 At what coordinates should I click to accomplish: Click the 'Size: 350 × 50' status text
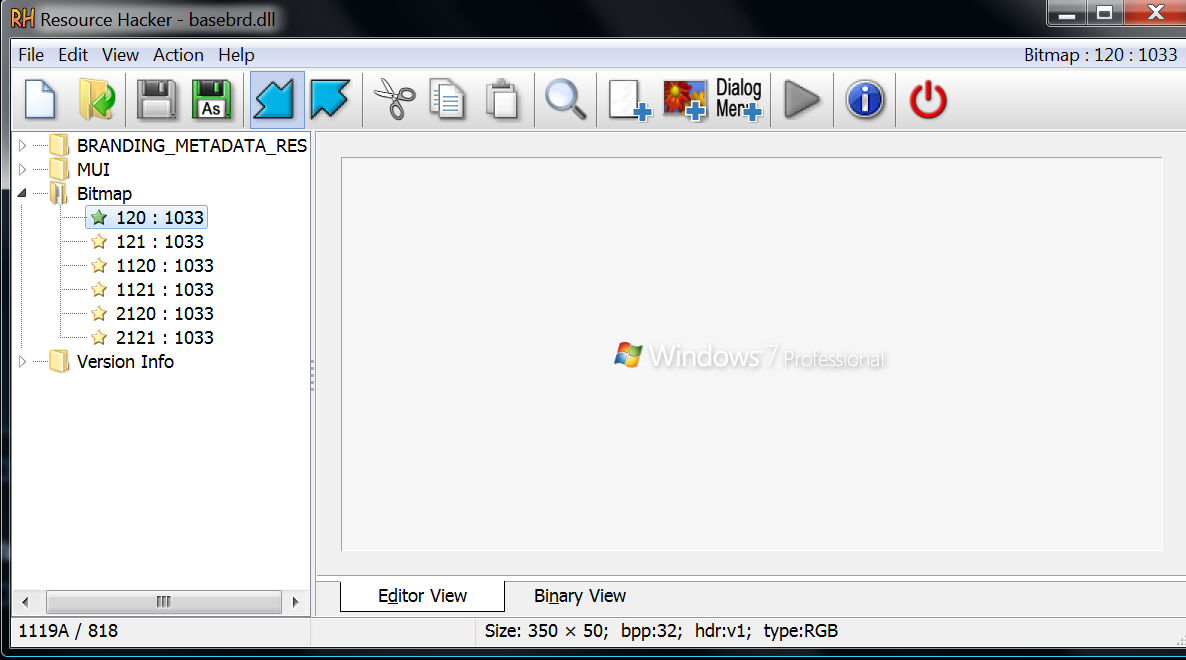point(546,631)
